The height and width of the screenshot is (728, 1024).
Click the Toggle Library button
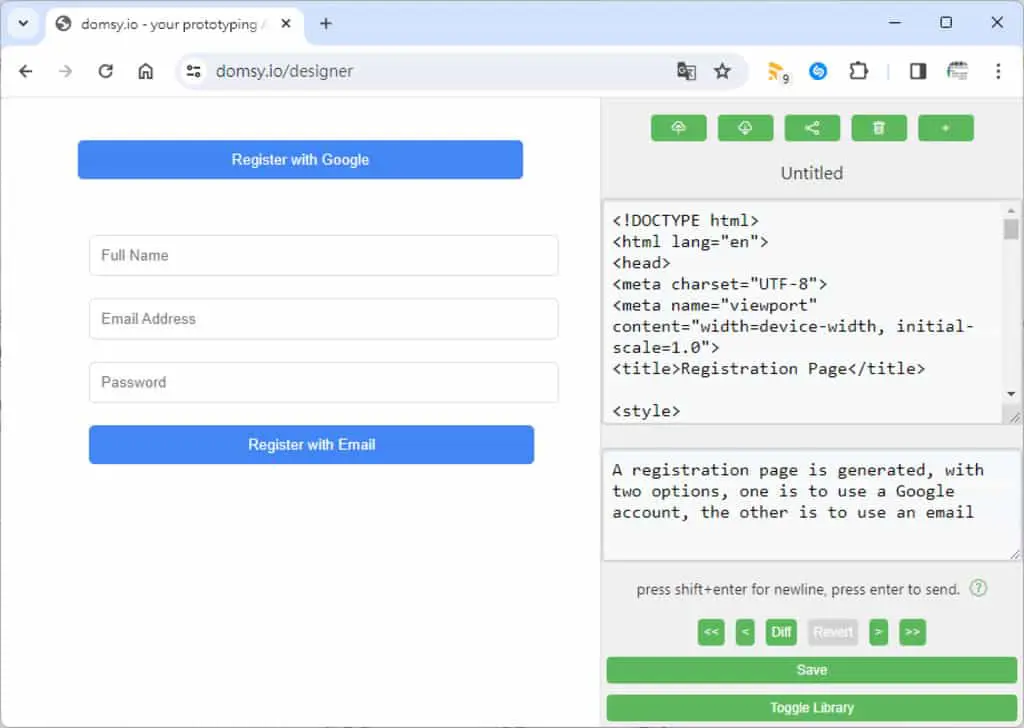coord(812,708)
